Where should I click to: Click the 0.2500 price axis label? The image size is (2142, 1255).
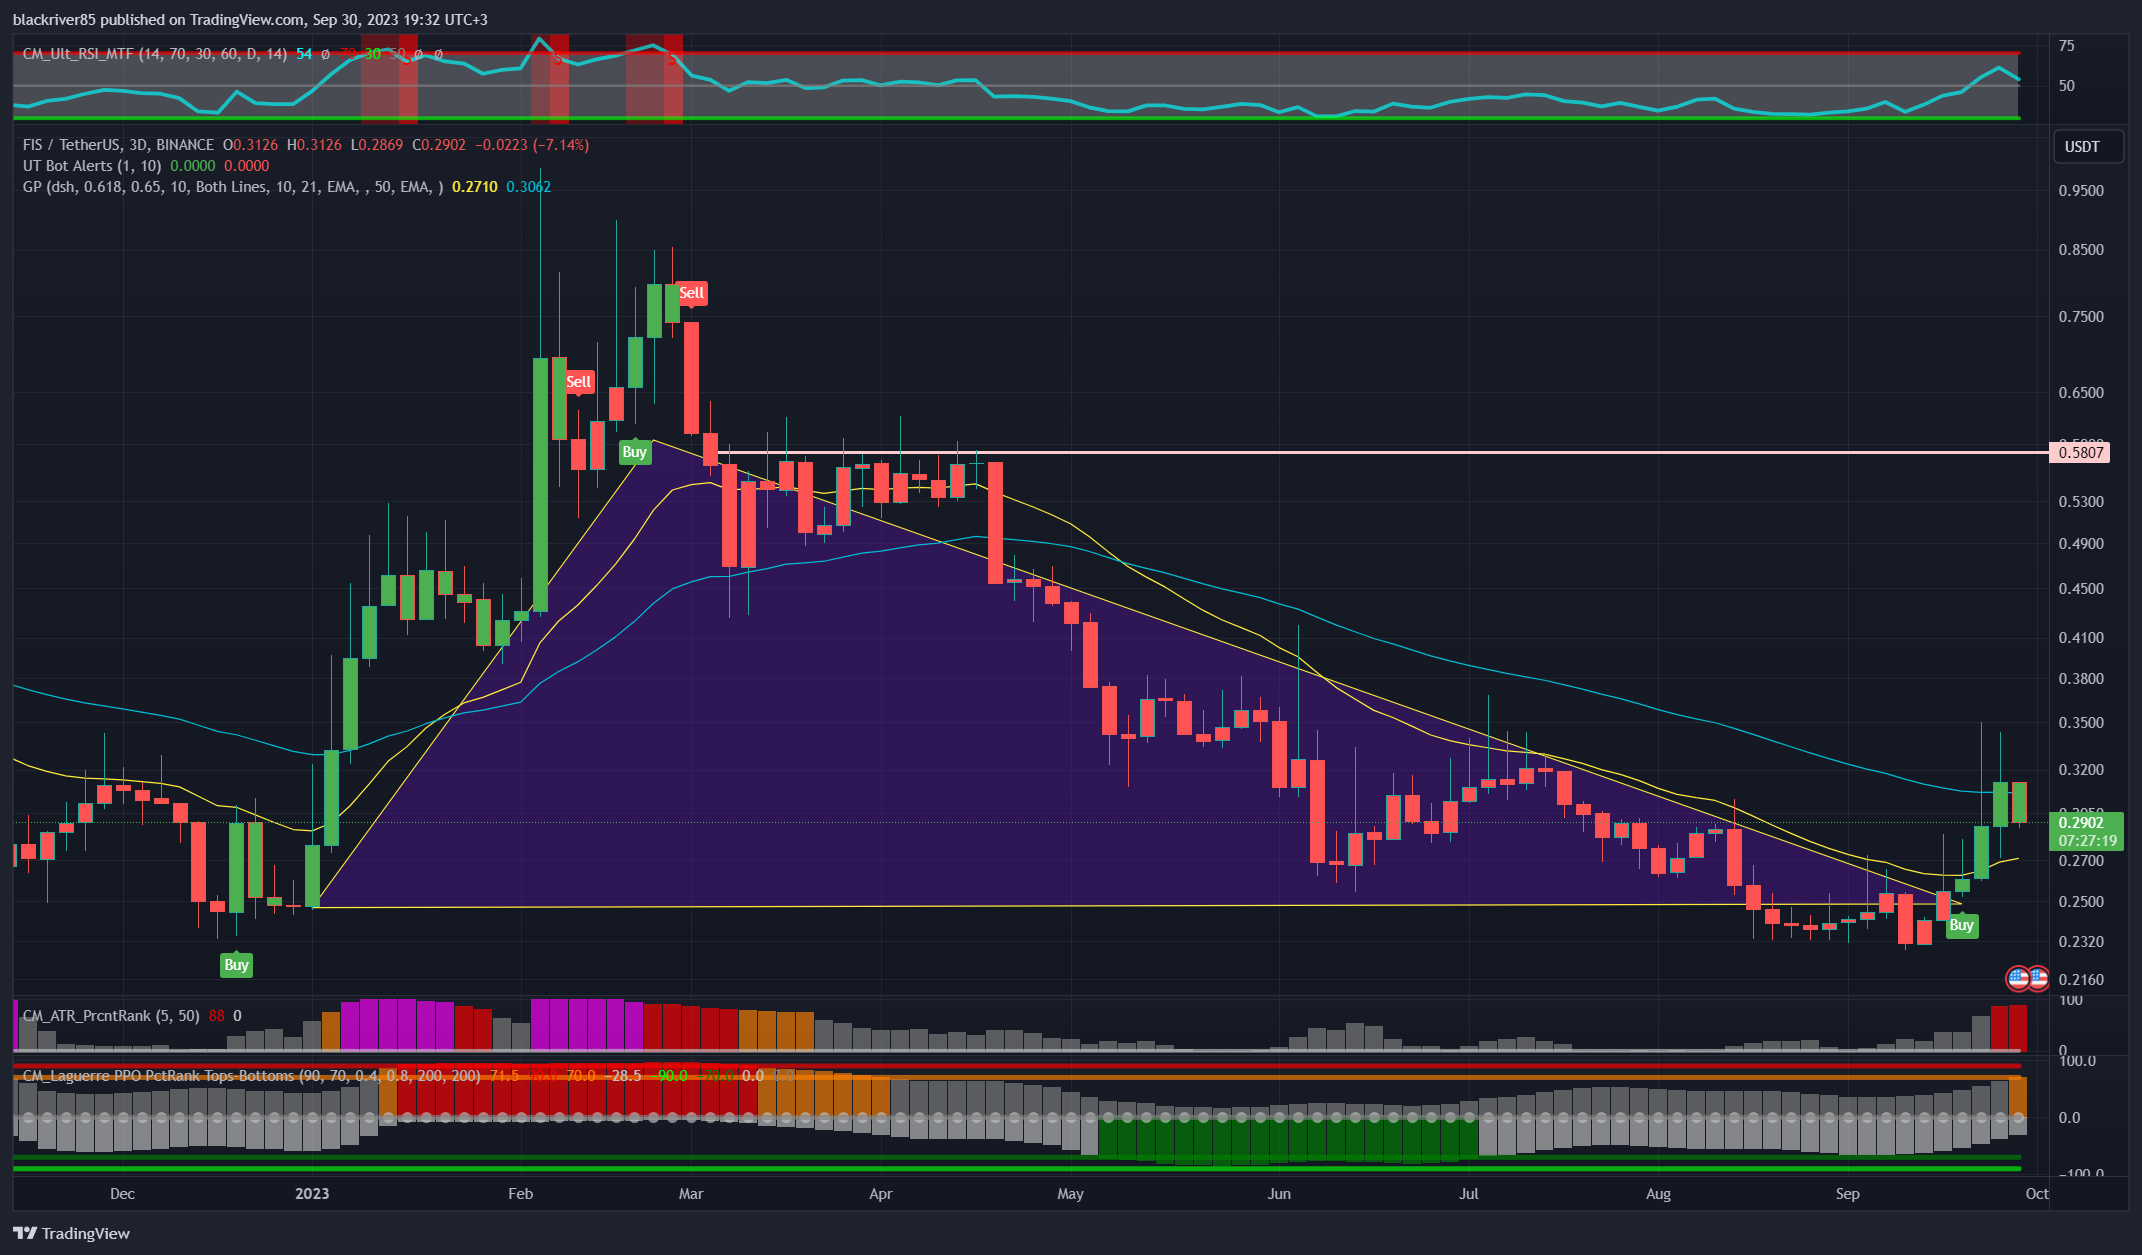coord(2081,902)
